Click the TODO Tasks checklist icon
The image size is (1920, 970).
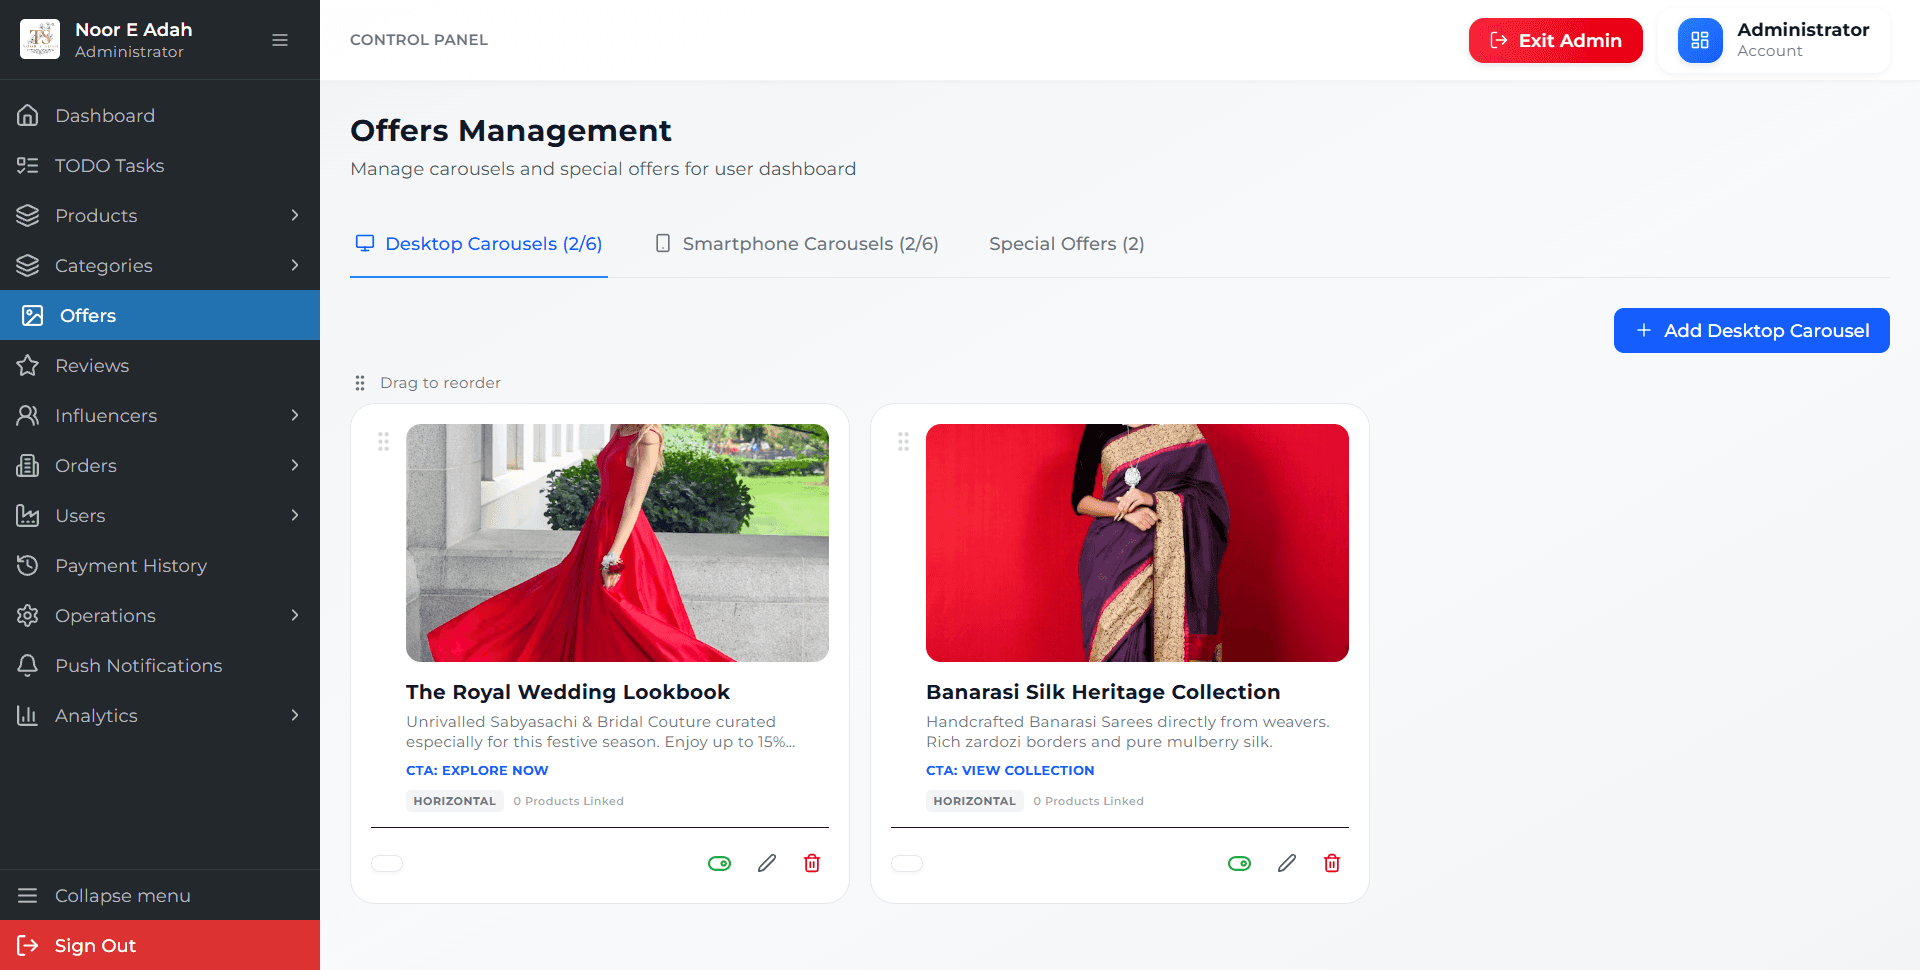28,165
